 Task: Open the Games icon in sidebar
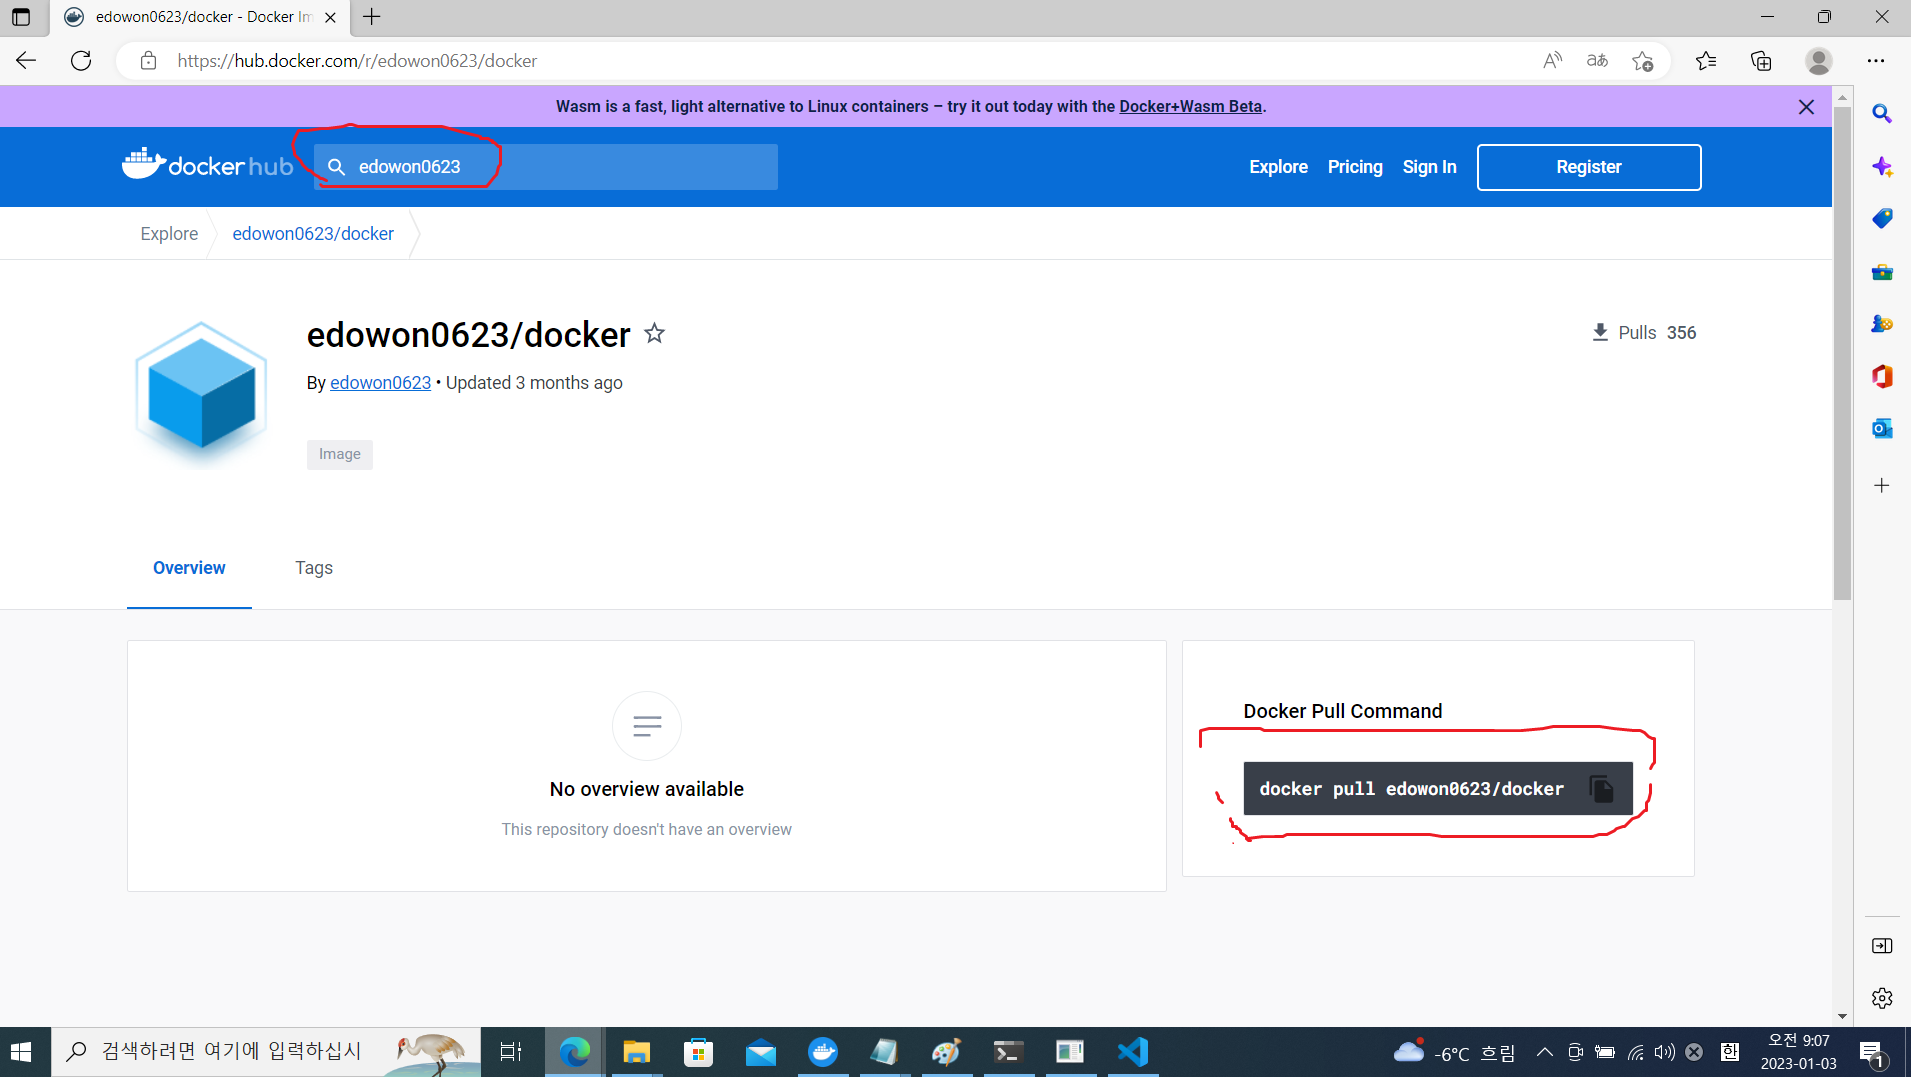click(1882, 323)
